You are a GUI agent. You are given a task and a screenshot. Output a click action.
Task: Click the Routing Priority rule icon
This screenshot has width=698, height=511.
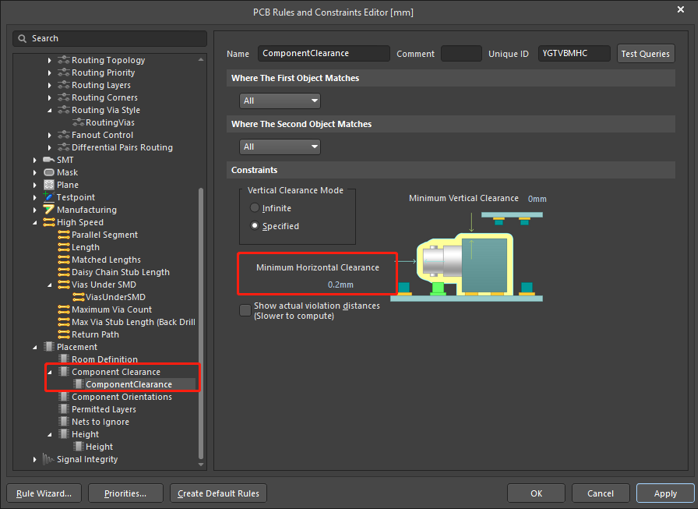tap(64, 73)
